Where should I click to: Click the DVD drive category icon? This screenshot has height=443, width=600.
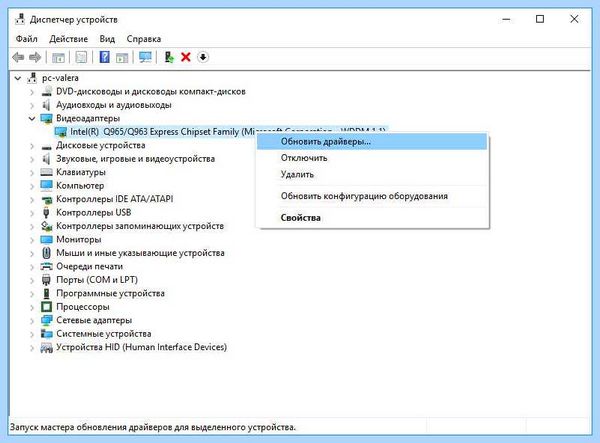pyautogui.click(x=46, y=91)
